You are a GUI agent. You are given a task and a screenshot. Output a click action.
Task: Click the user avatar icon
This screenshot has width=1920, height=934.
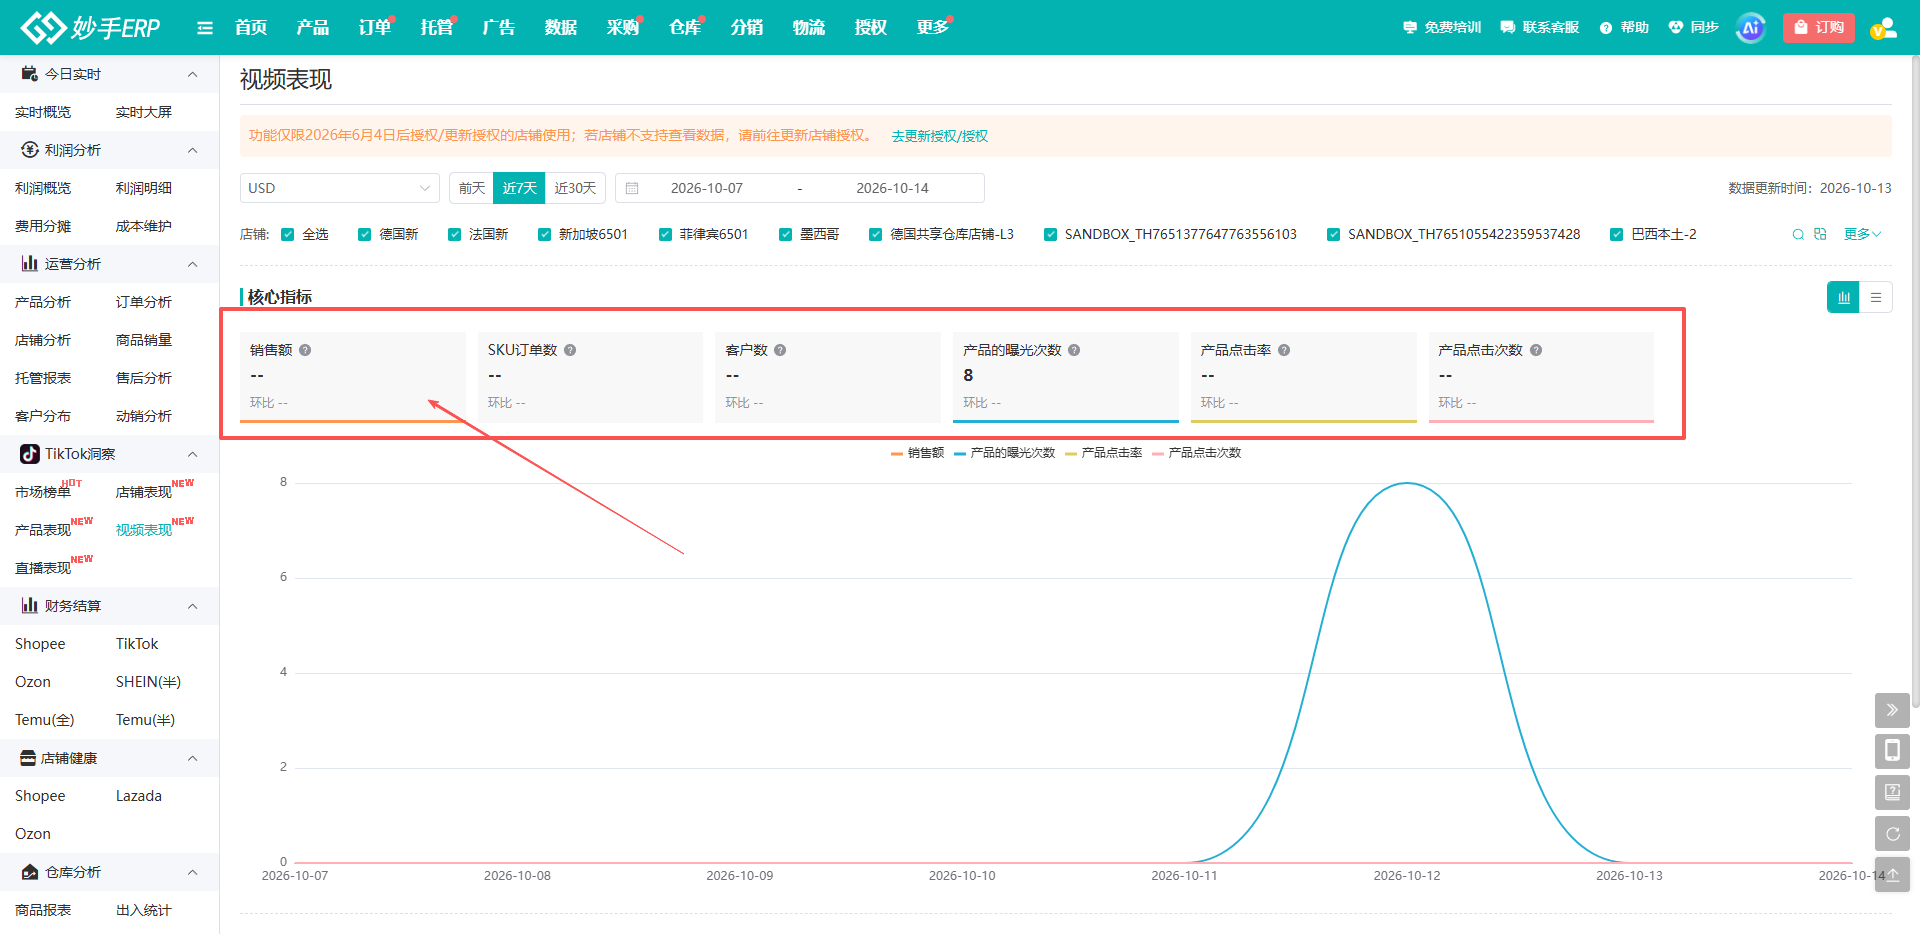click(1884, 28)
